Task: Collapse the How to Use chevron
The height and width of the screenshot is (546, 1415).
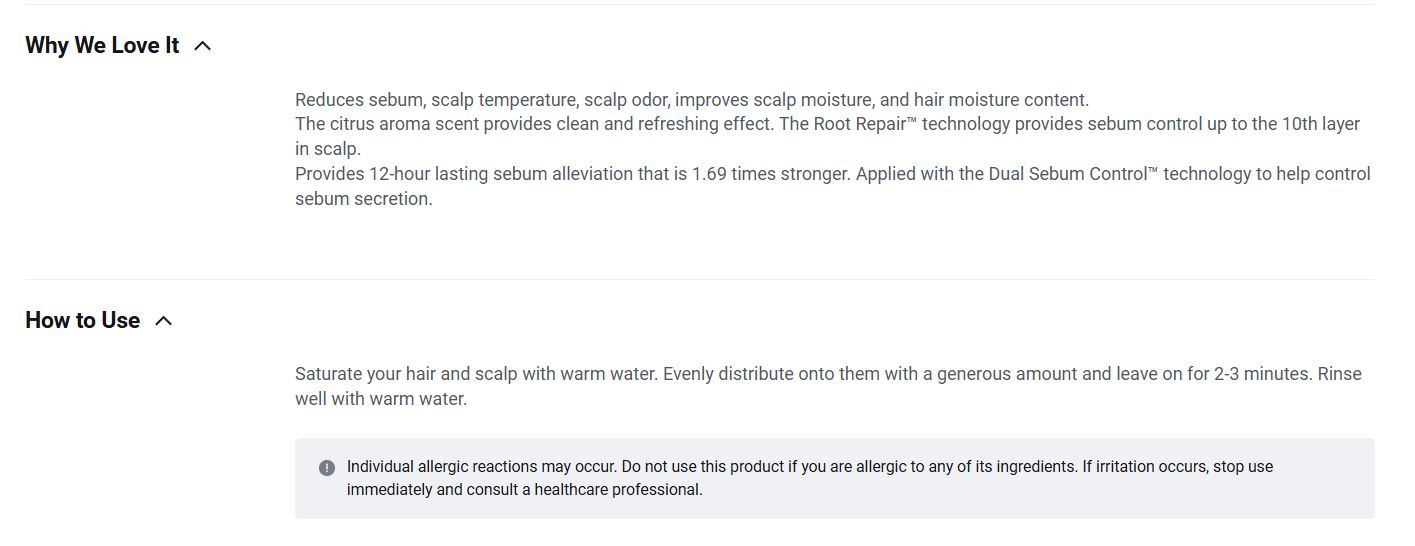Action: tap(165, 321)
